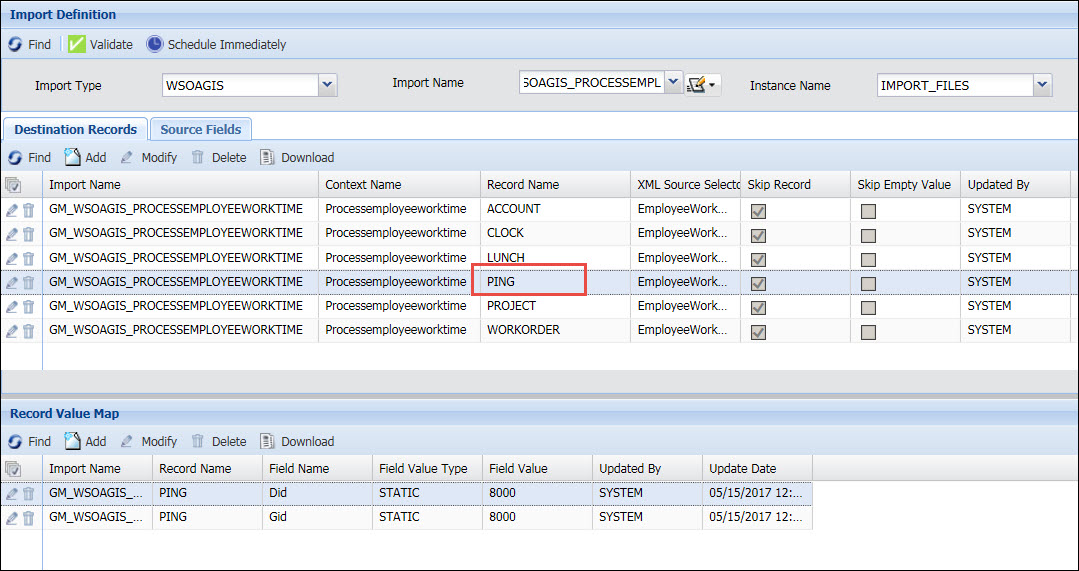Open the Instance Name dropdown
The width and height of the screenshot is (1079, 571).
tap(1042, 85)
